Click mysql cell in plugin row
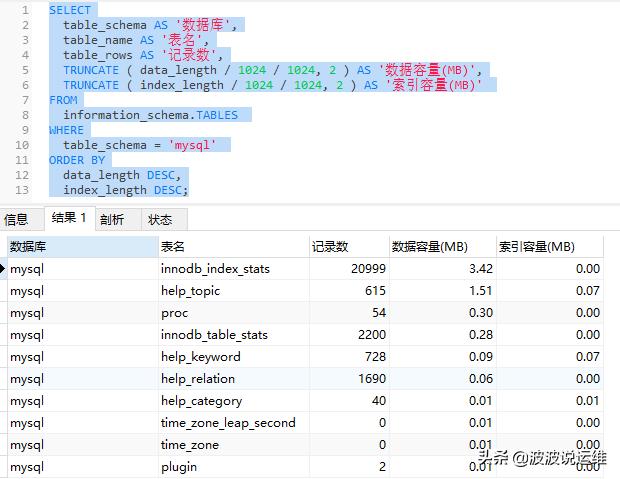Image resolution: width=620 pixels, height=479 pixels. [83, 467]
